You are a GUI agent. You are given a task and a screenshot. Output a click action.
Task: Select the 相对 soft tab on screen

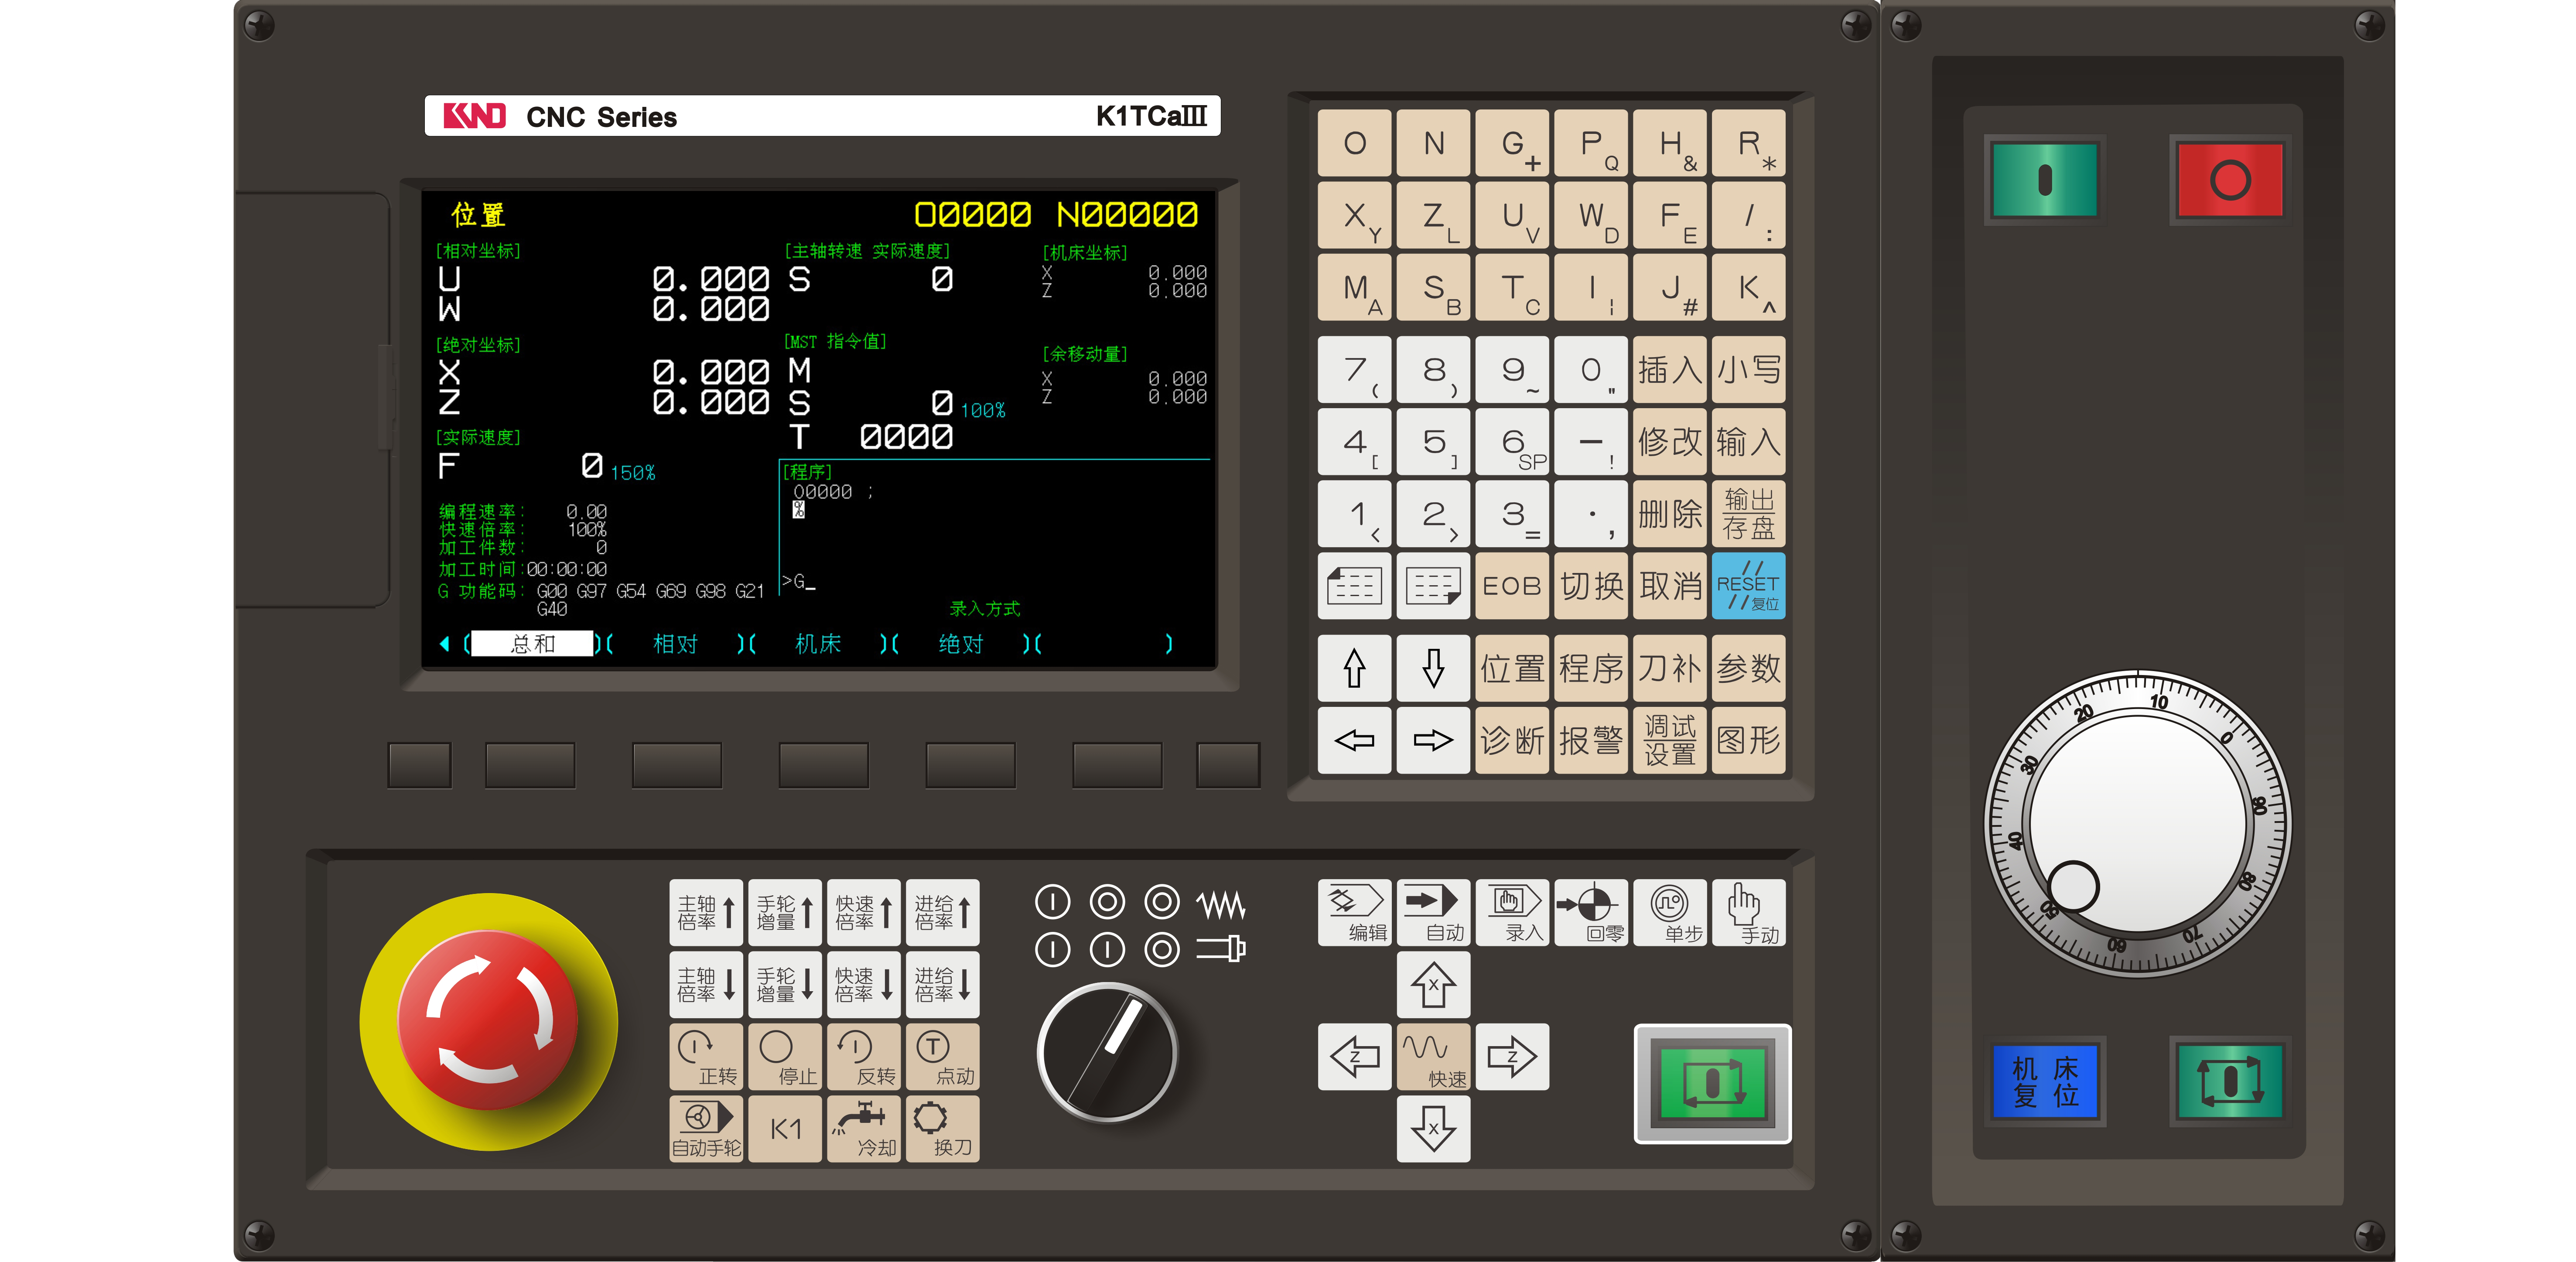[675, 644]
